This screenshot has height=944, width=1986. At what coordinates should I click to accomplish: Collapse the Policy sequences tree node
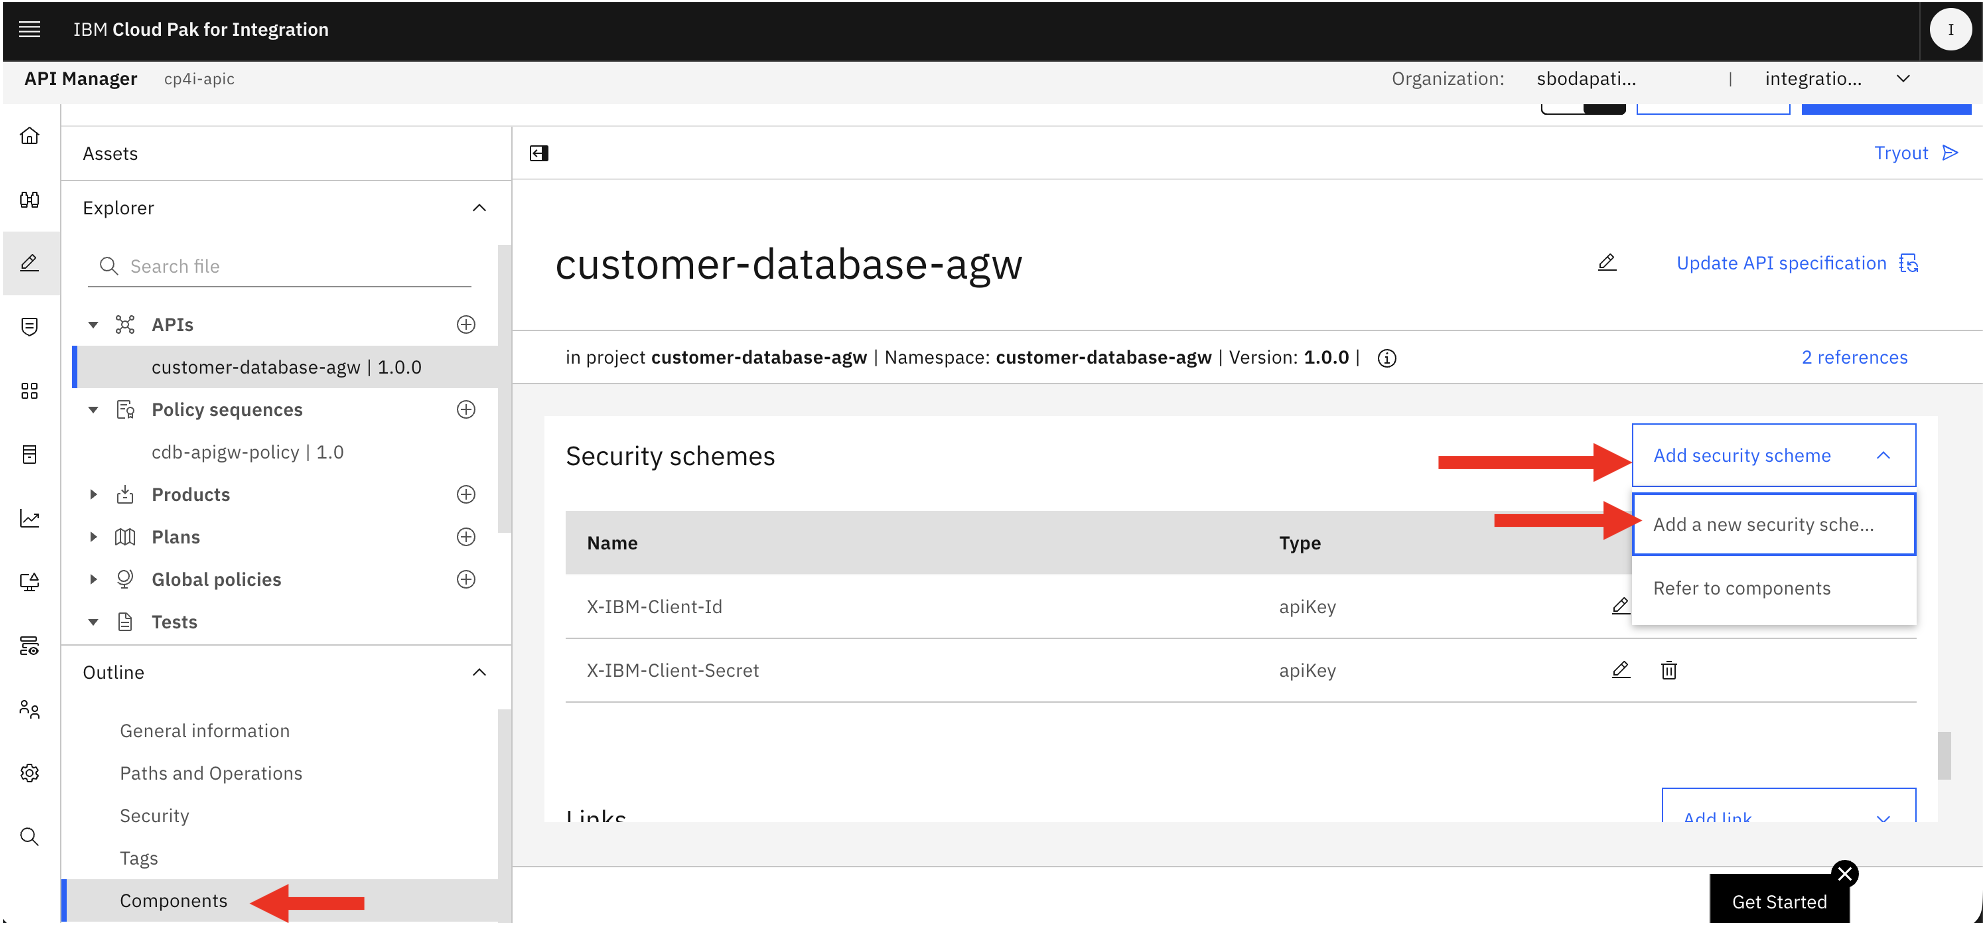(x=93, y=410)
